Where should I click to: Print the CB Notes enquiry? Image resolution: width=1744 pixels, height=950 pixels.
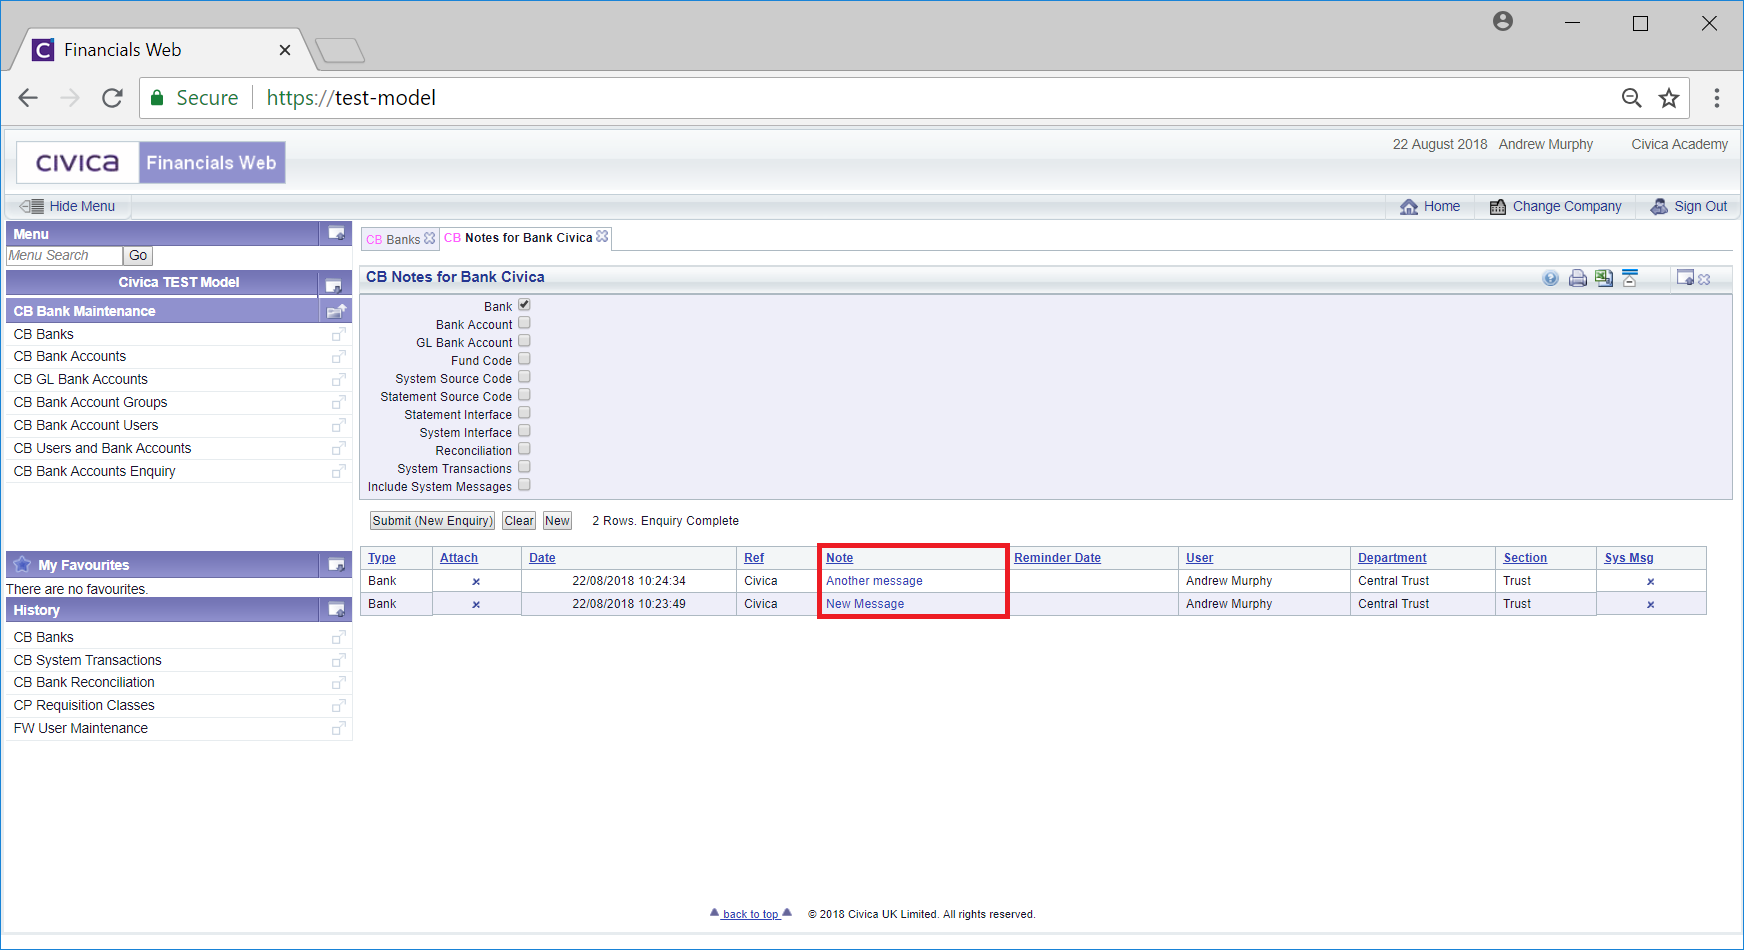click(x=1578, y=279)
